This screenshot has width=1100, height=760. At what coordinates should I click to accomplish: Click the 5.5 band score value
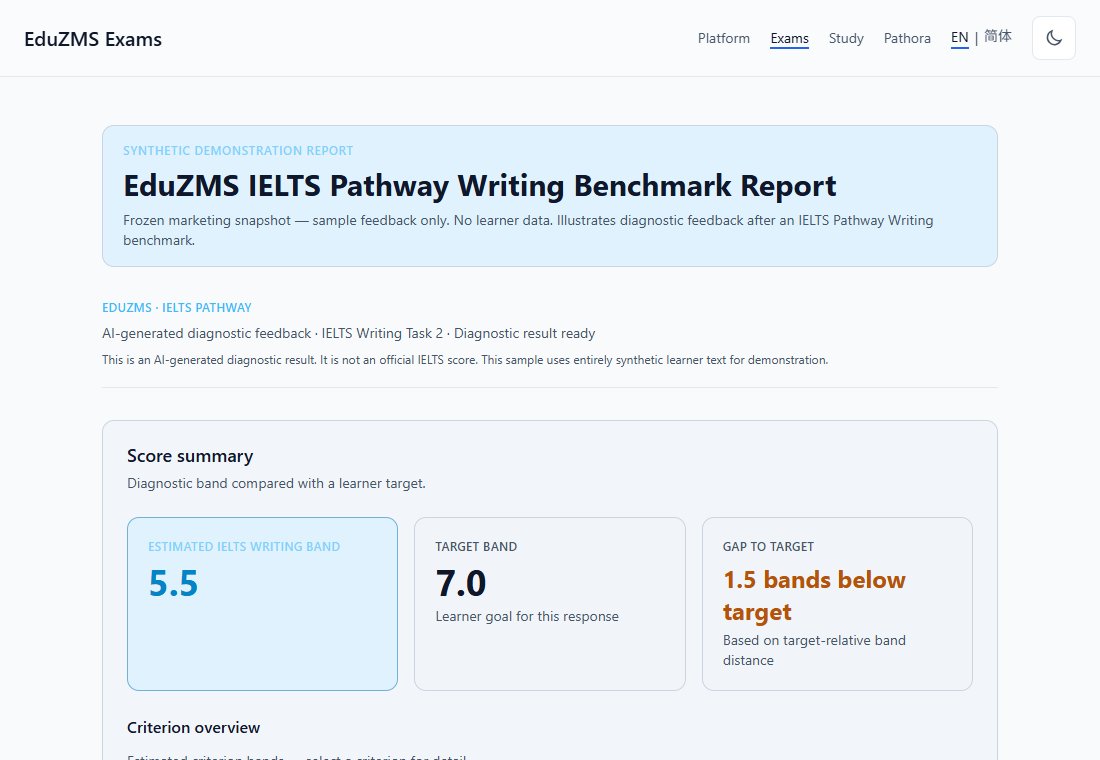173,583
